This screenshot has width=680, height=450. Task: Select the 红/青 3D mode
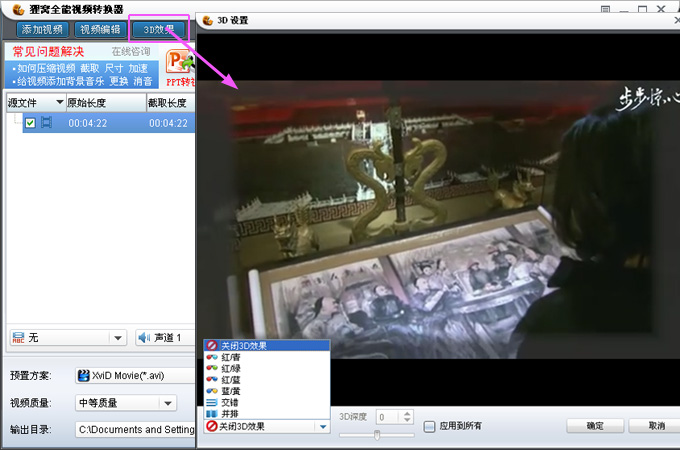[x=267, y=357]
